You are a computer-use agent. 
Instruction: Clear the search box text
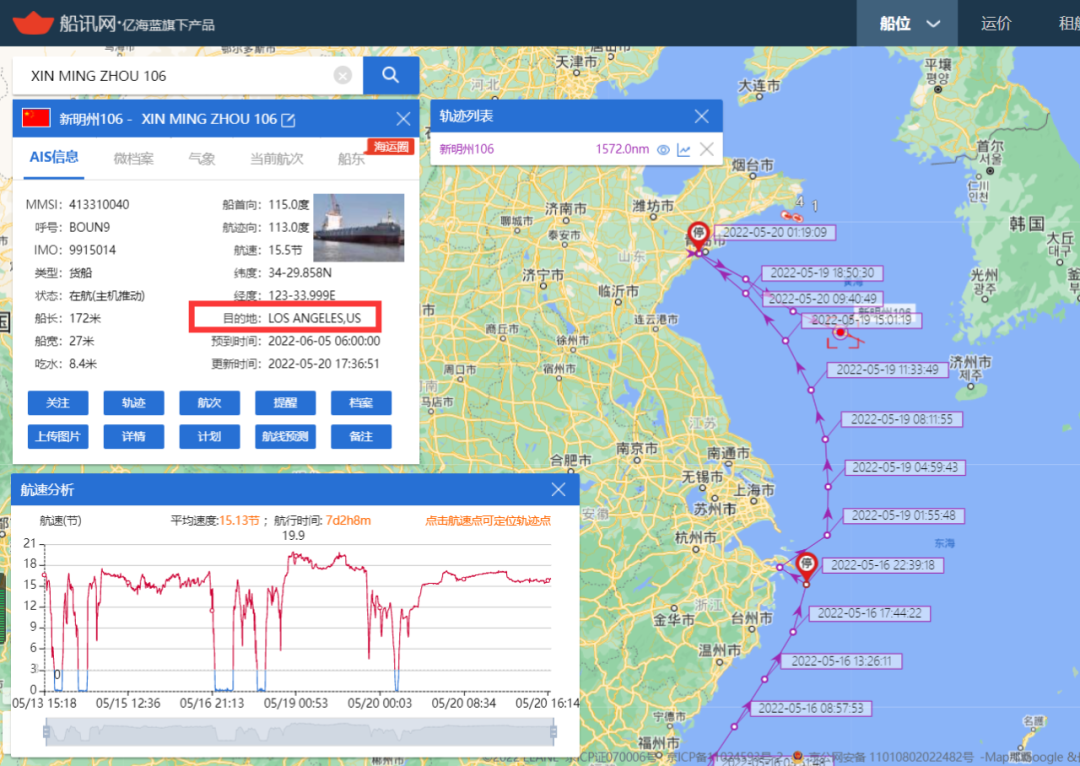pyautogui.click(x=343, y=76)
